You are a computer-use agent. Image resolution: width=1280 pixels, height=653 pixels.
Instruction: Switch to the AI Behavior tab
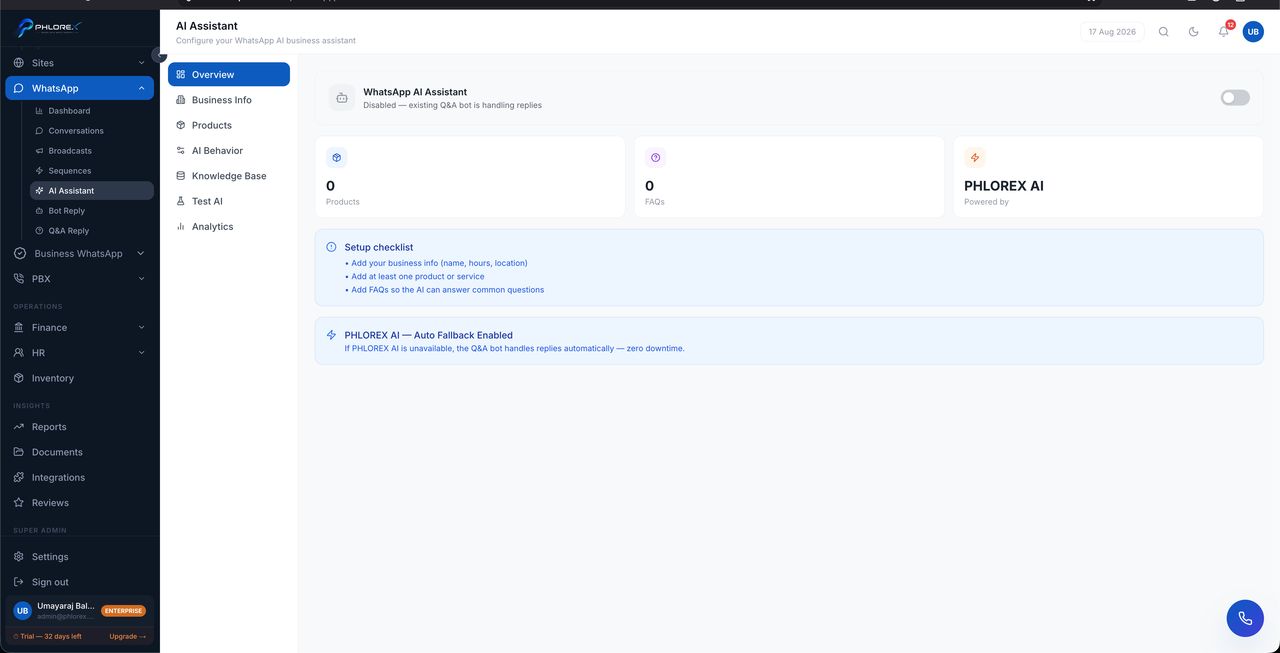click(229, 150)
